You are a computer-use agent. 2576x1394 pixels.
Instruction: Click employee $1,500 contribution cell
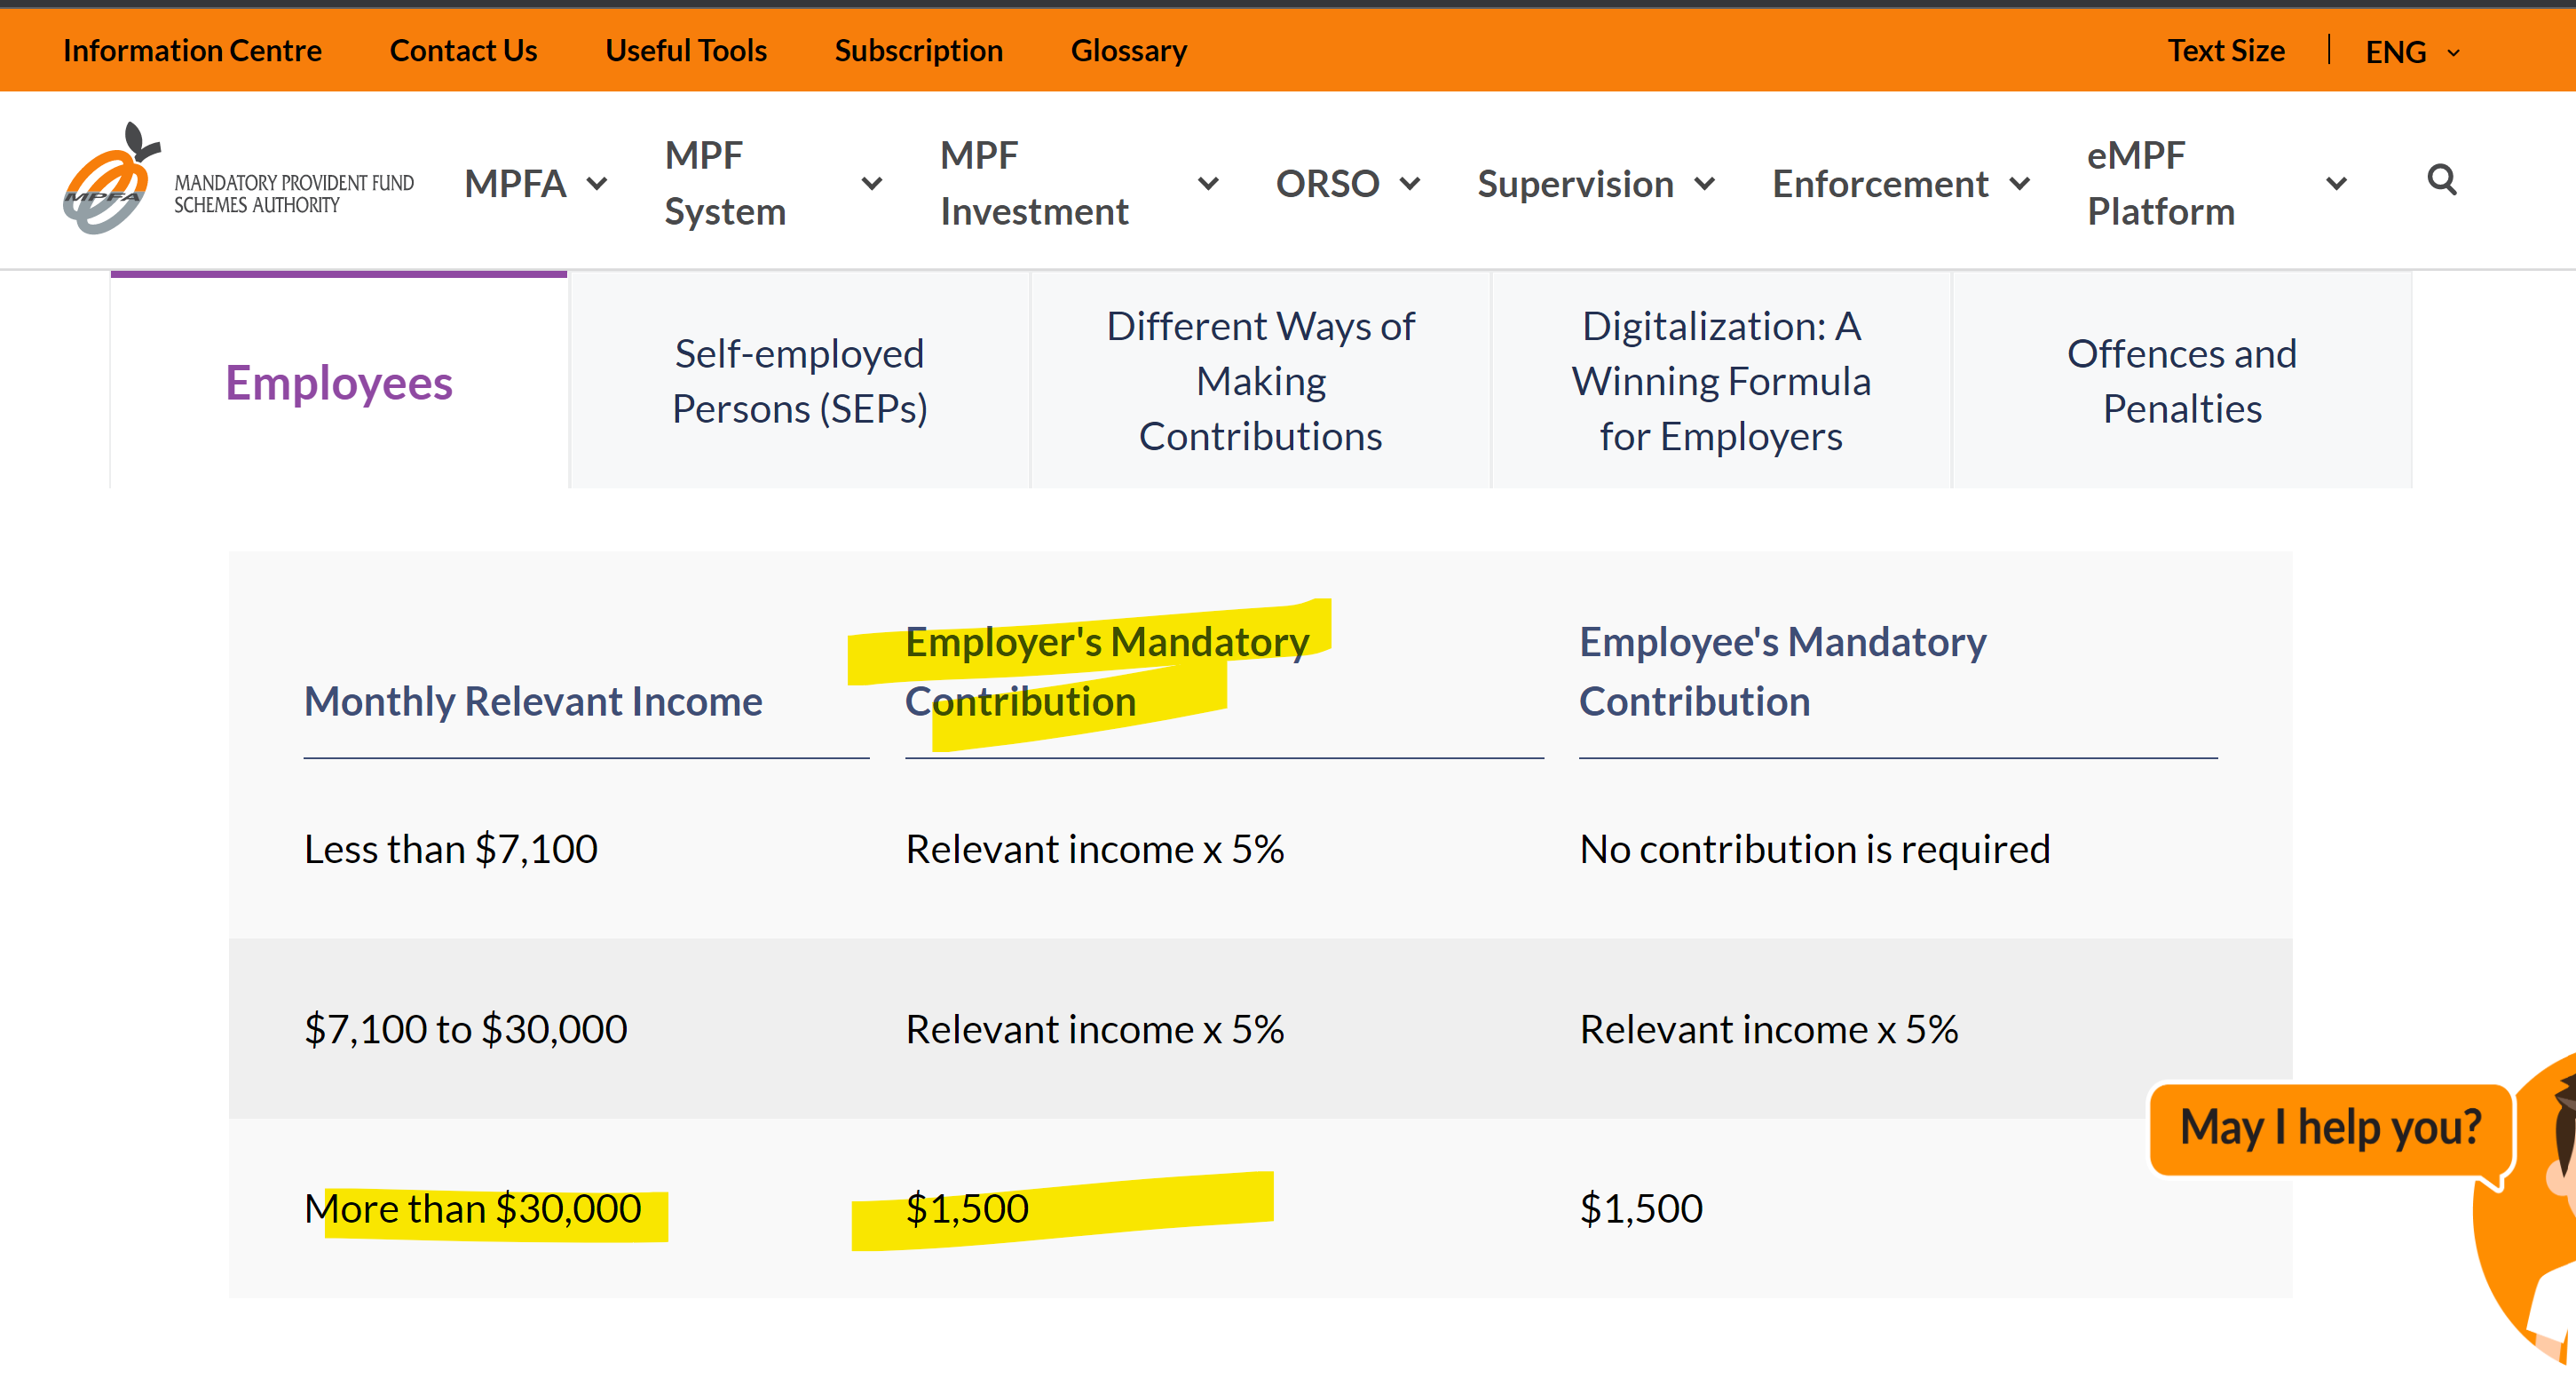point(1641,1209)
